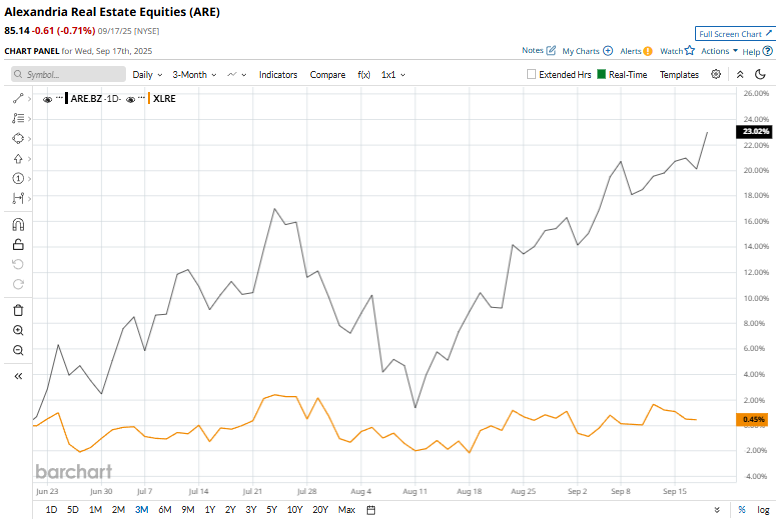The width and height of the screenshot is (776, 522).
Task: Add to My Charts plus icon
Action: click(608, 50)
